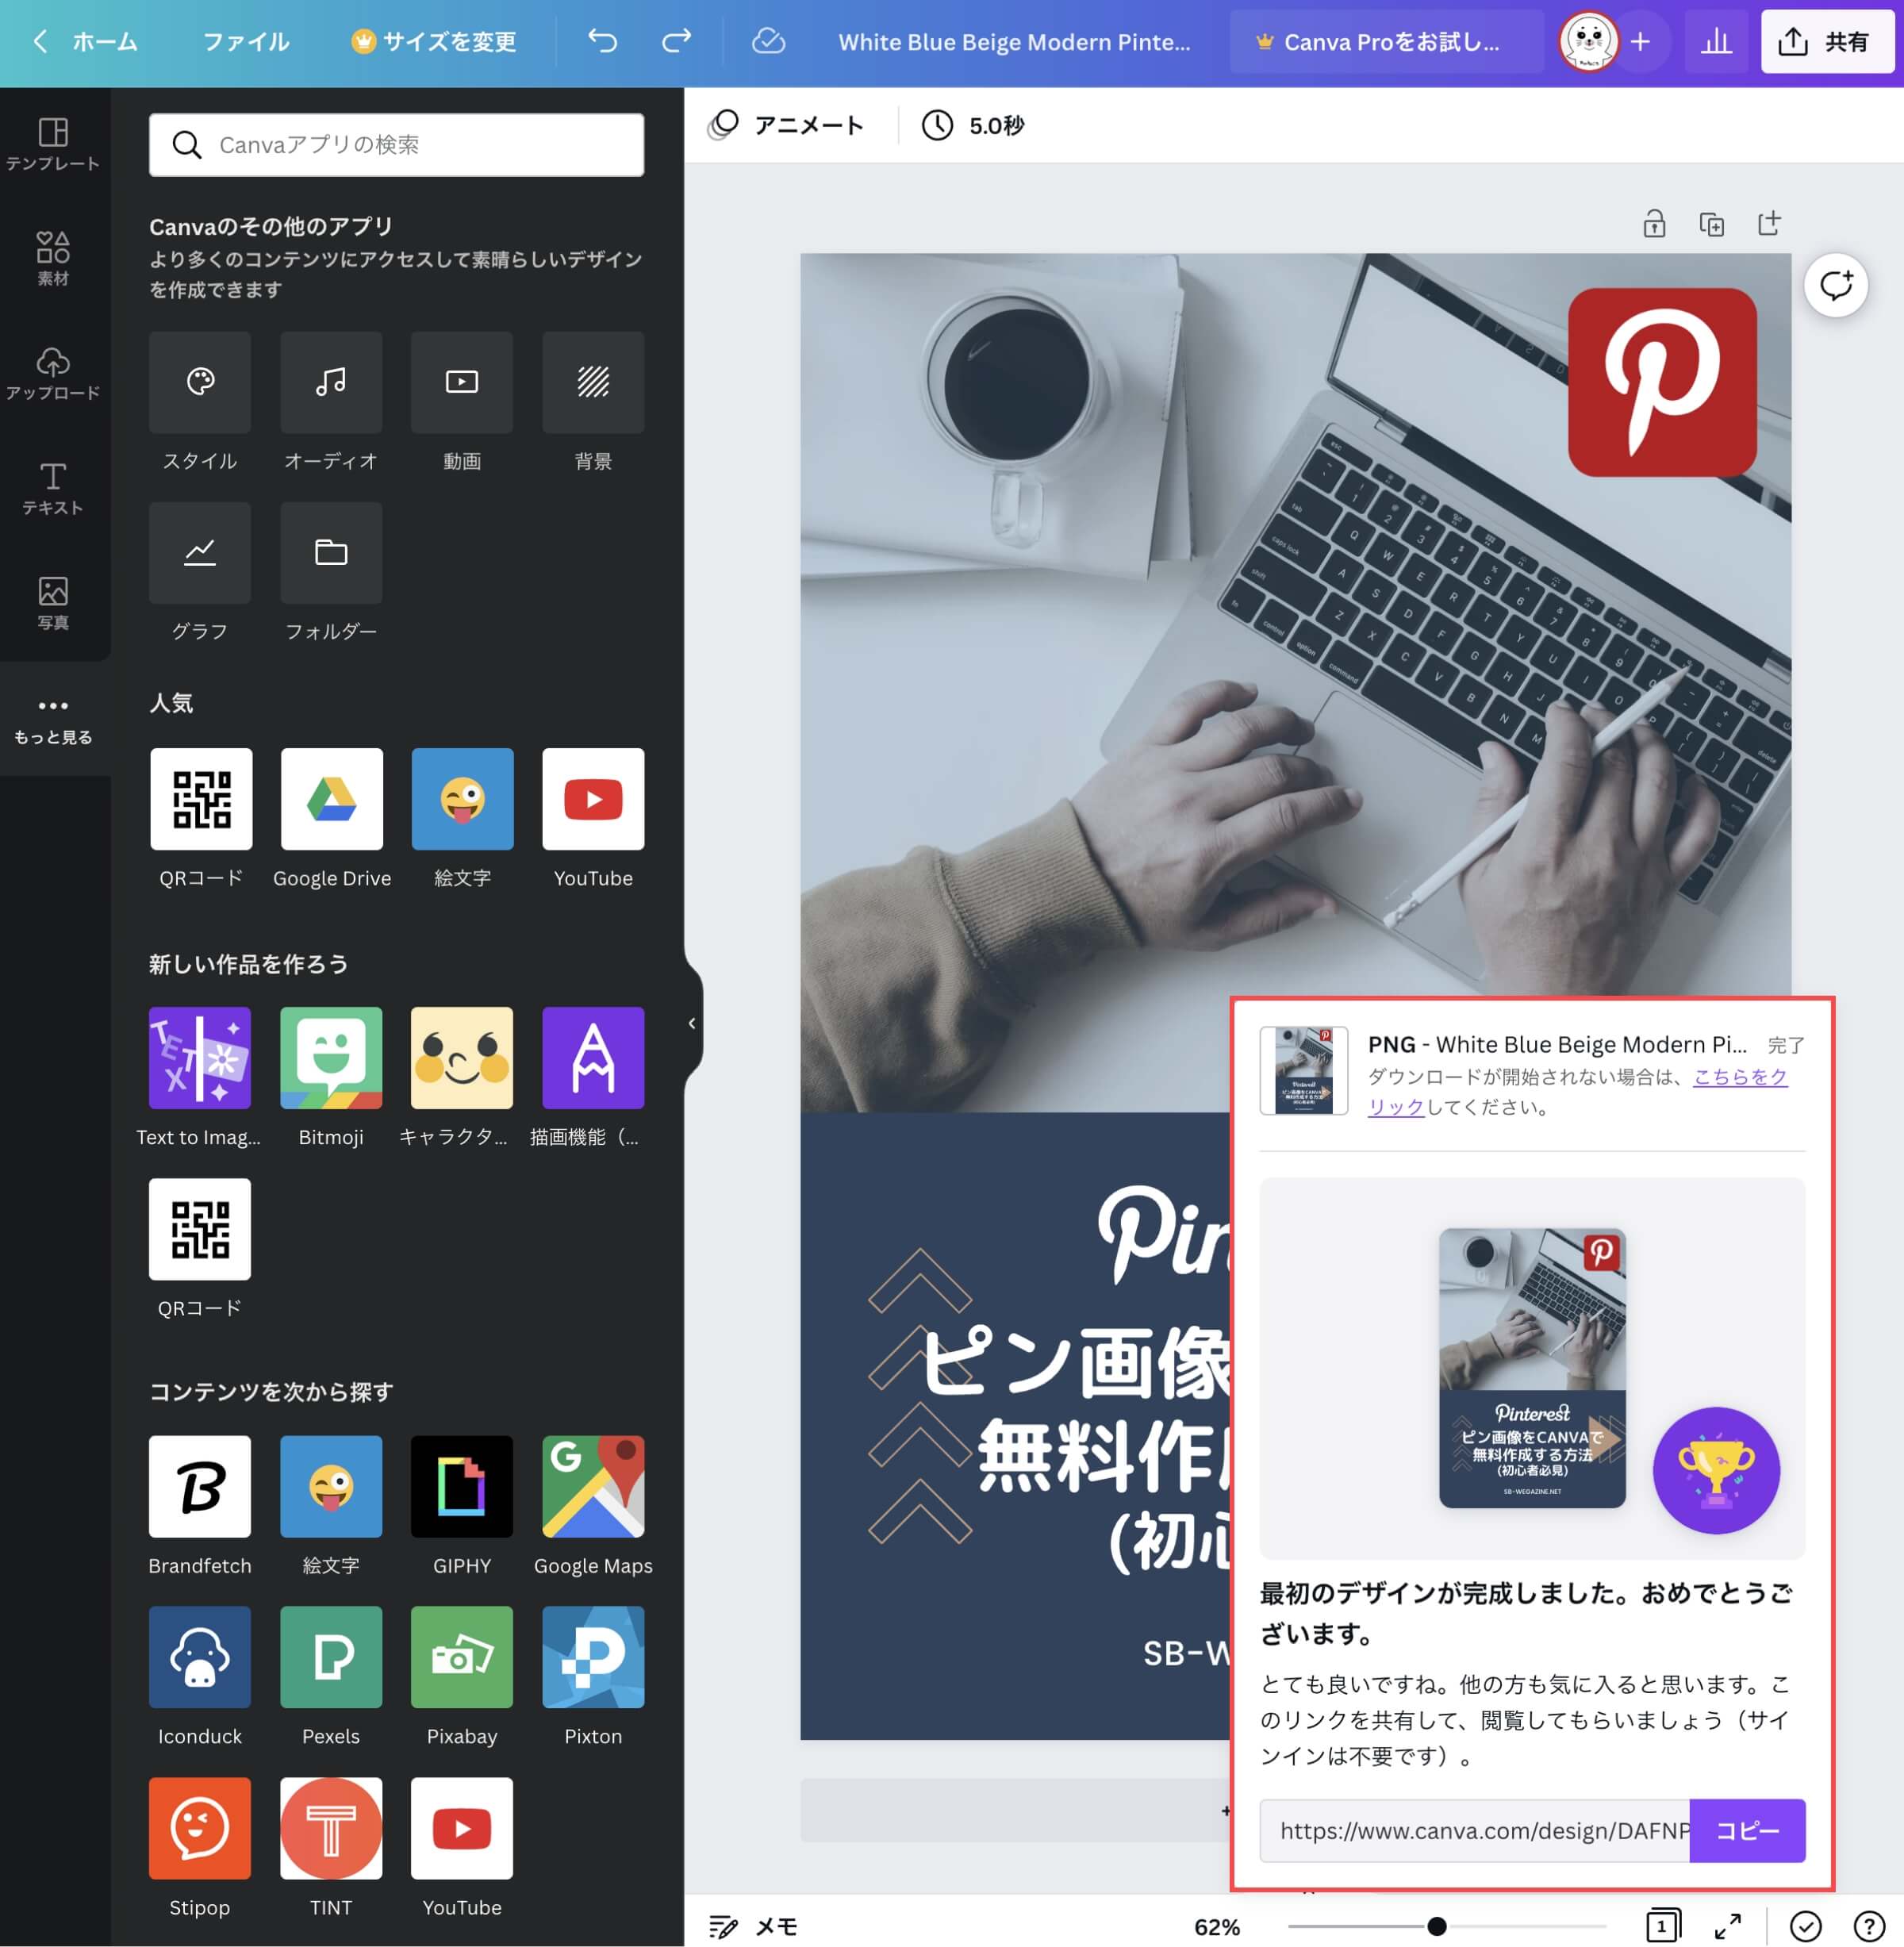Open the 5.0秒 page duration setting

click(973, 125)
